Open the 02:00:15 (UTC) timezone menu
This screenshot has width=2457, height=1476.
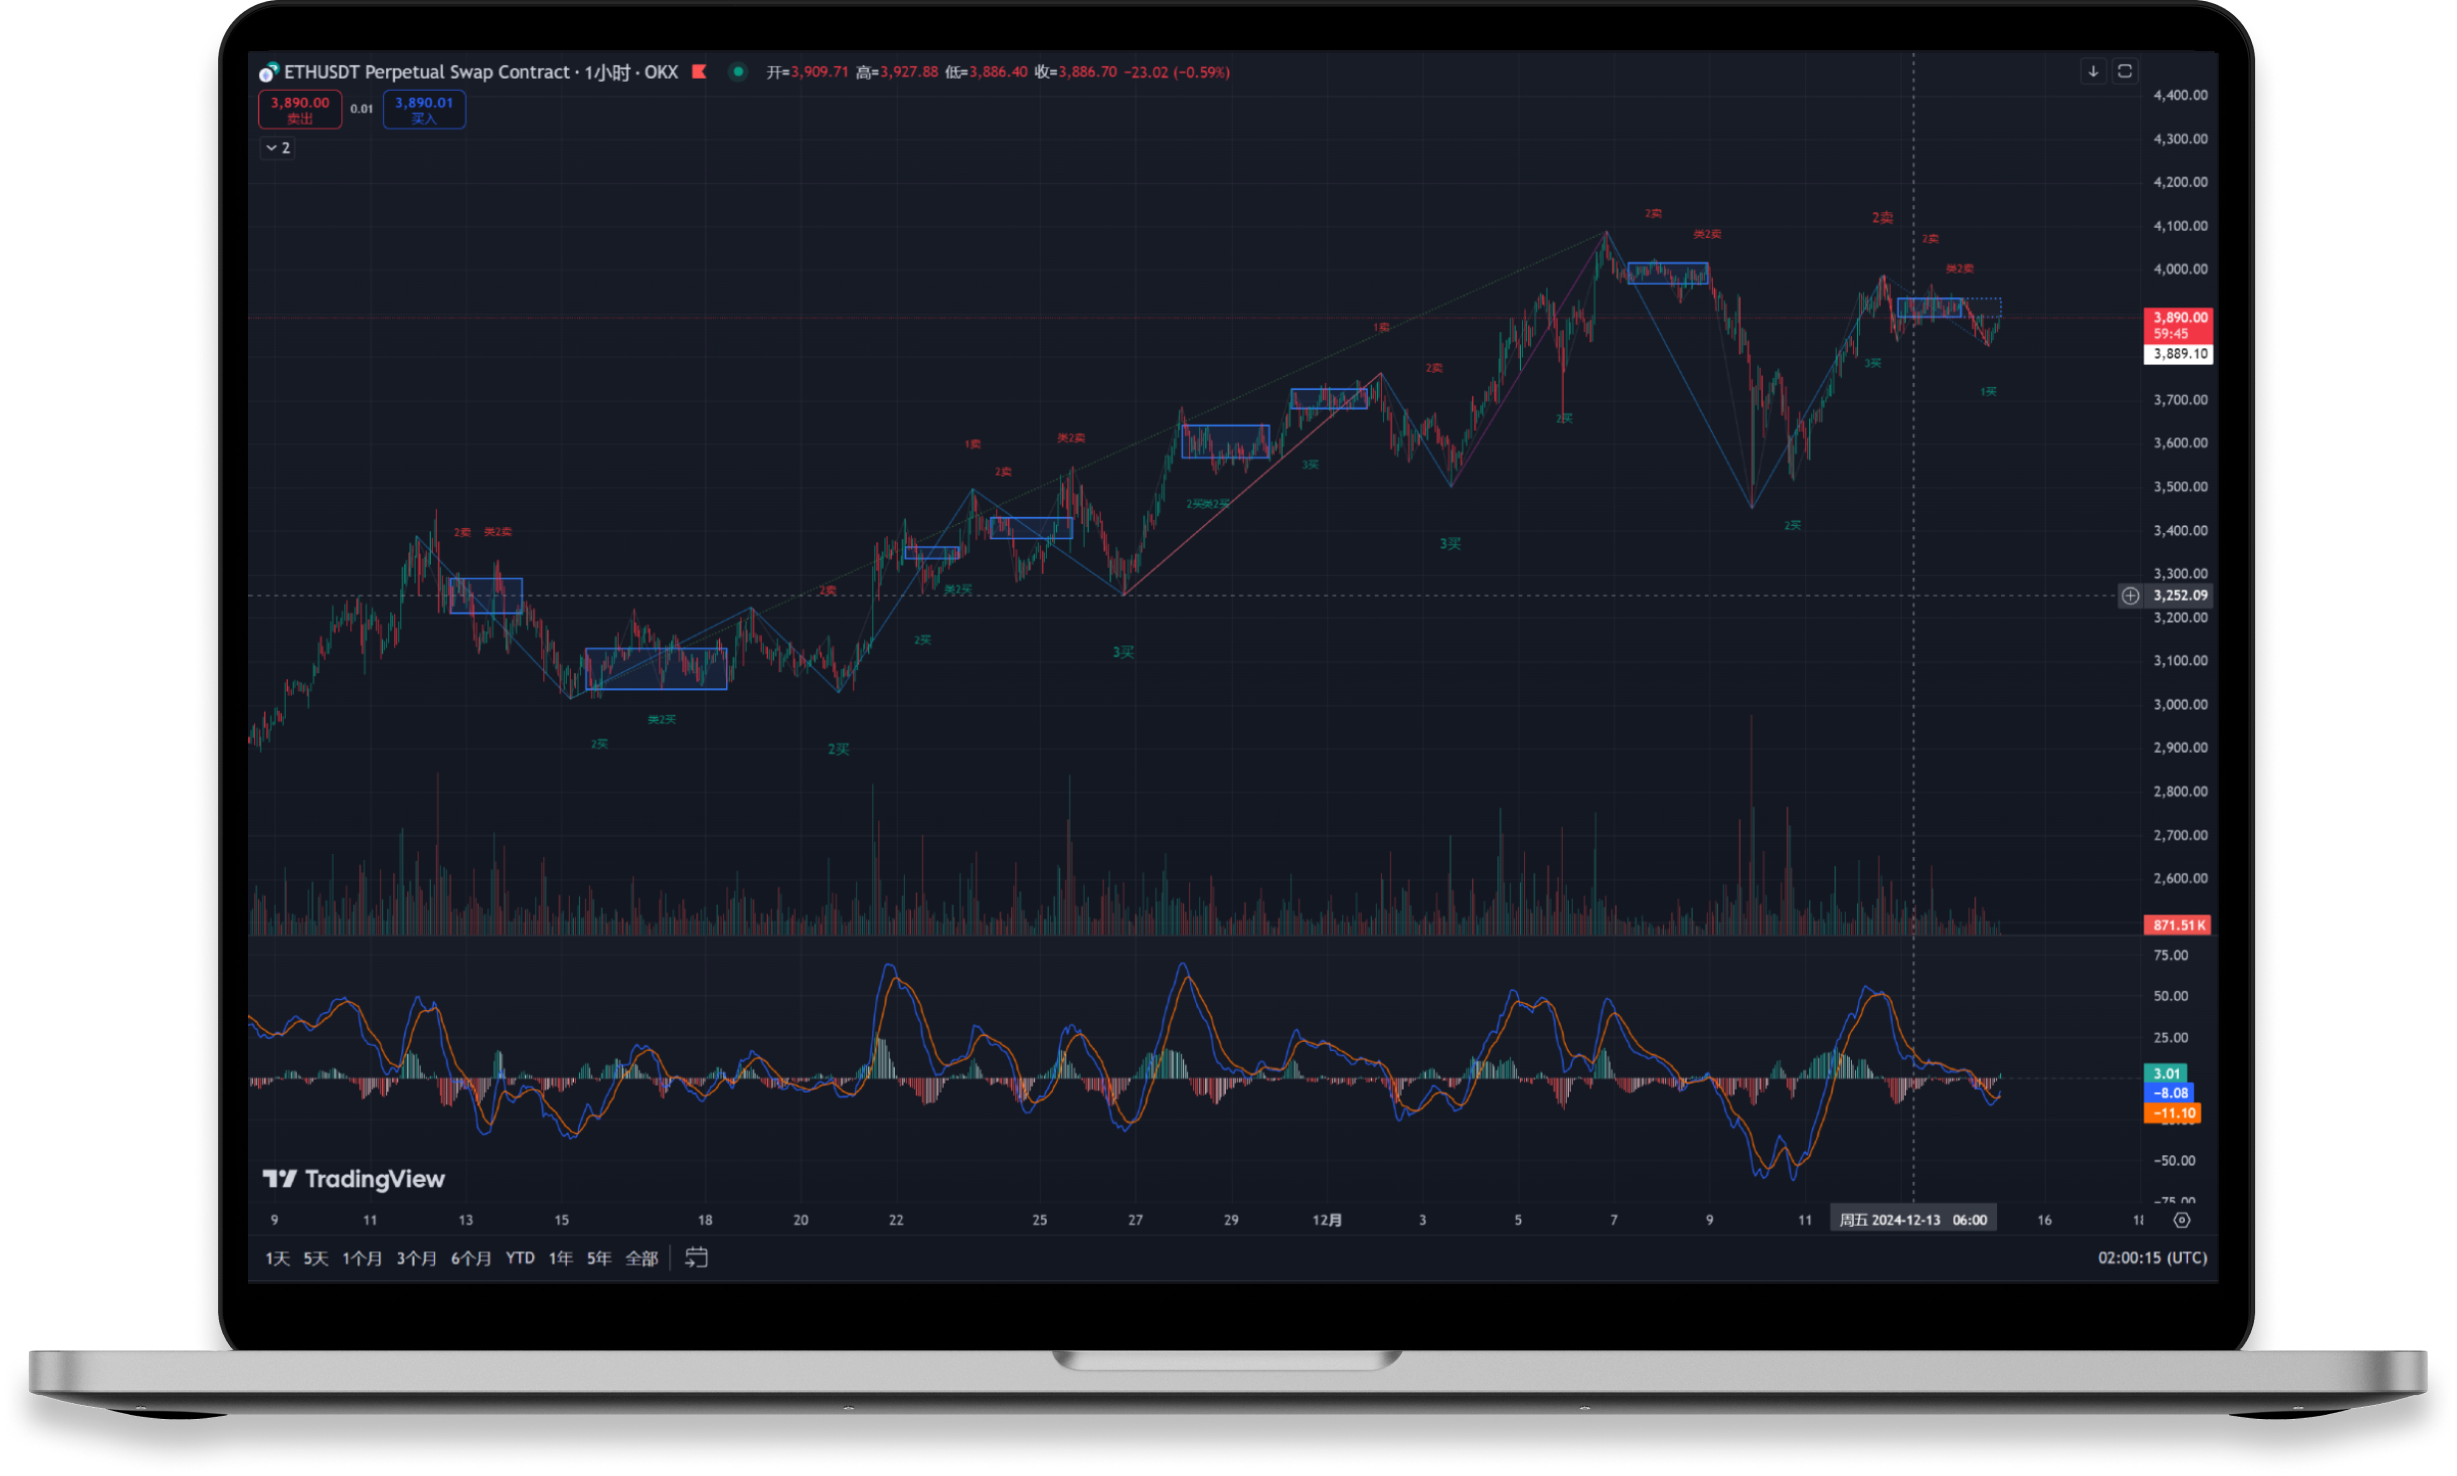[2152, 1258]
